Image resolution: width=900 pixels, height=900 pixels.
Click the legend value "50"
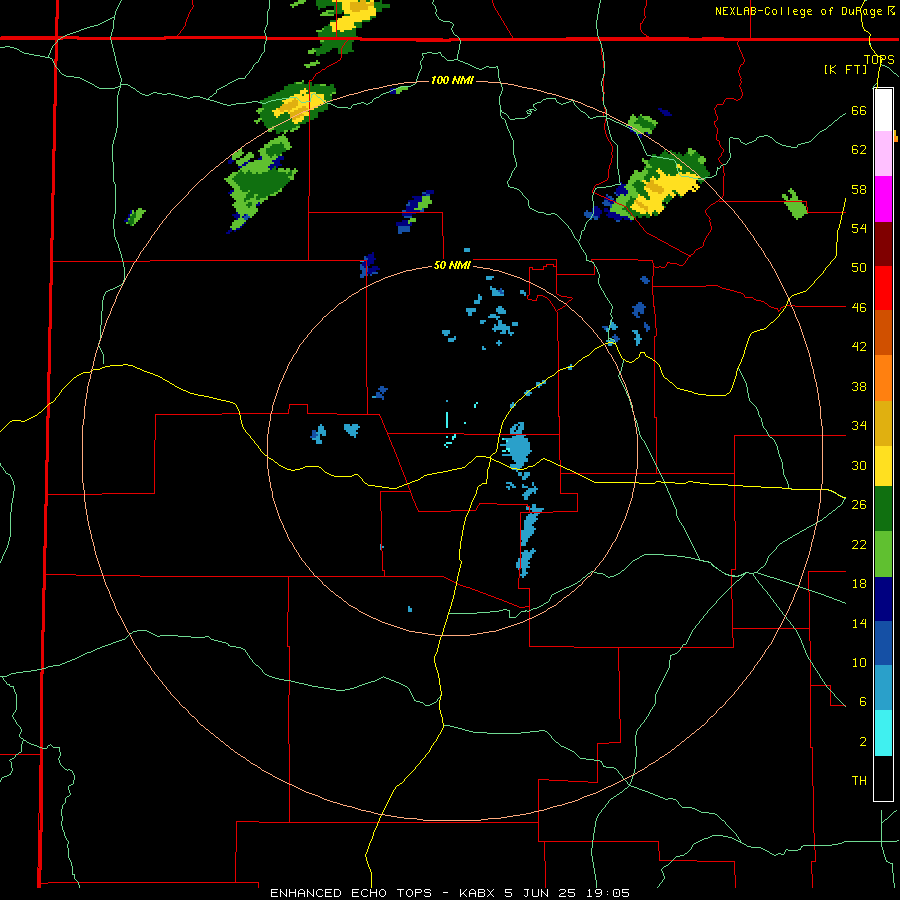(859, 267)
